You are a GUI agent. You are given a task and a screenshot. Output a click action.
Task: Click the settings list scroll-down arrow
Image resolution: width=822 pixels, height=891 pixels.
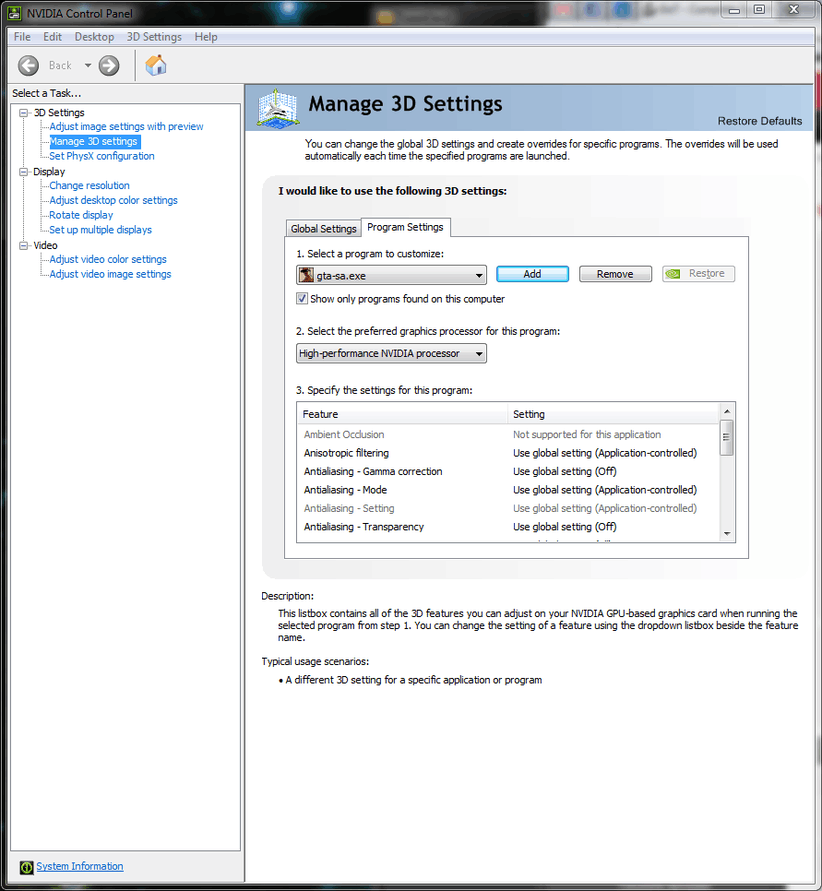[x=727, y=534]
